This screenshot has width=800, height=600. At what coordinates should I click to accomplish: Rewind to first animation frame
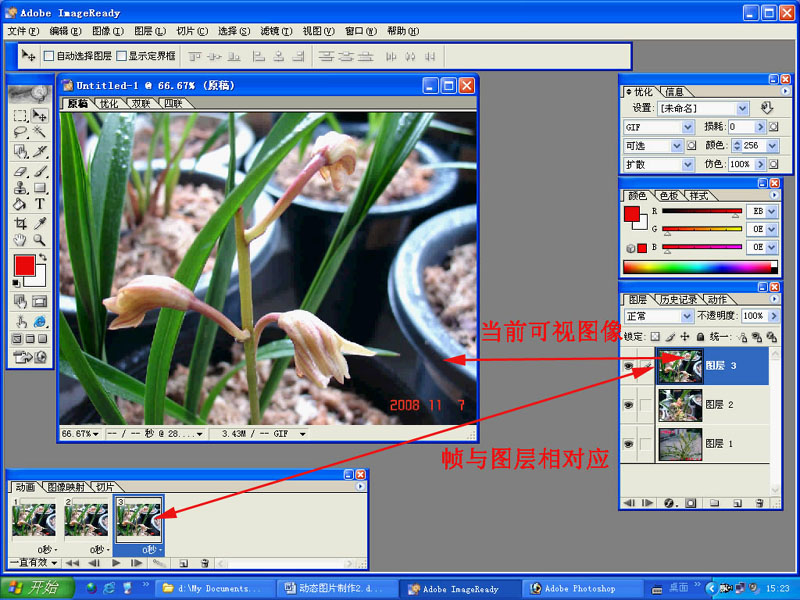click(x=72, y=563)
